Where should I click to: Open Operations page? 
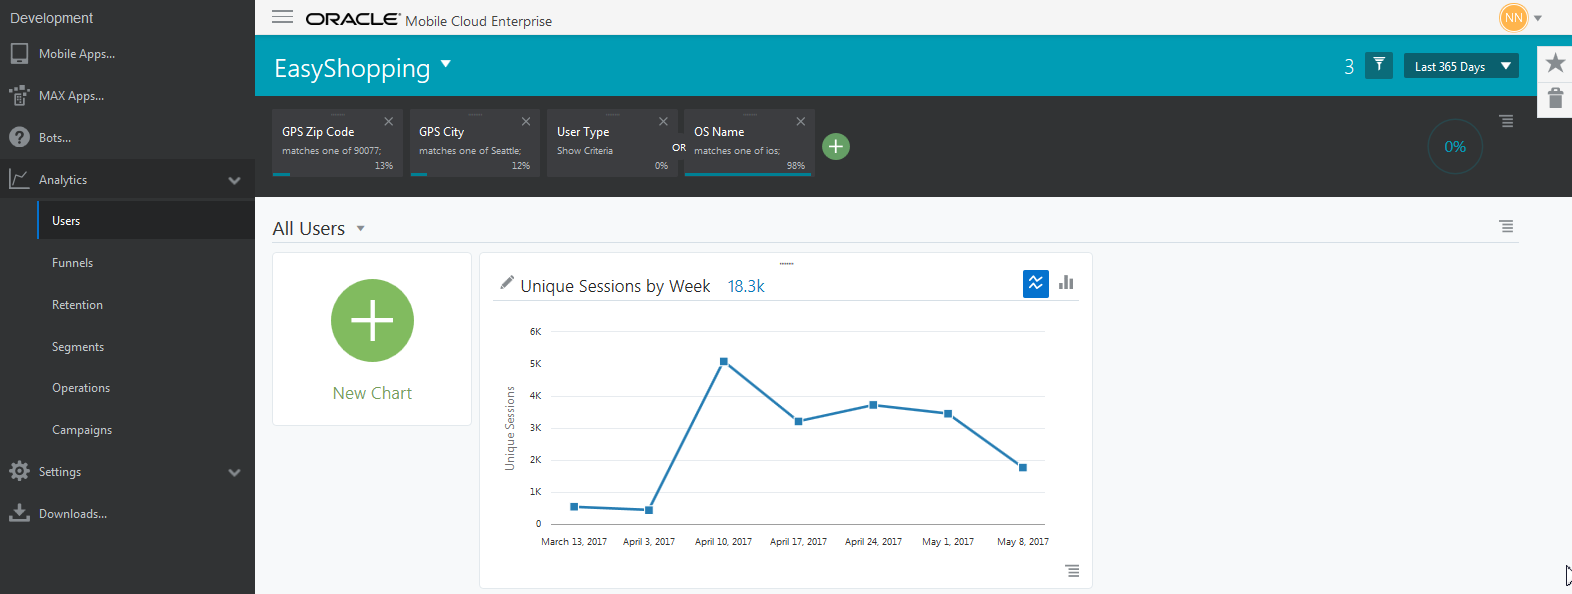click(x=81, y=388)
